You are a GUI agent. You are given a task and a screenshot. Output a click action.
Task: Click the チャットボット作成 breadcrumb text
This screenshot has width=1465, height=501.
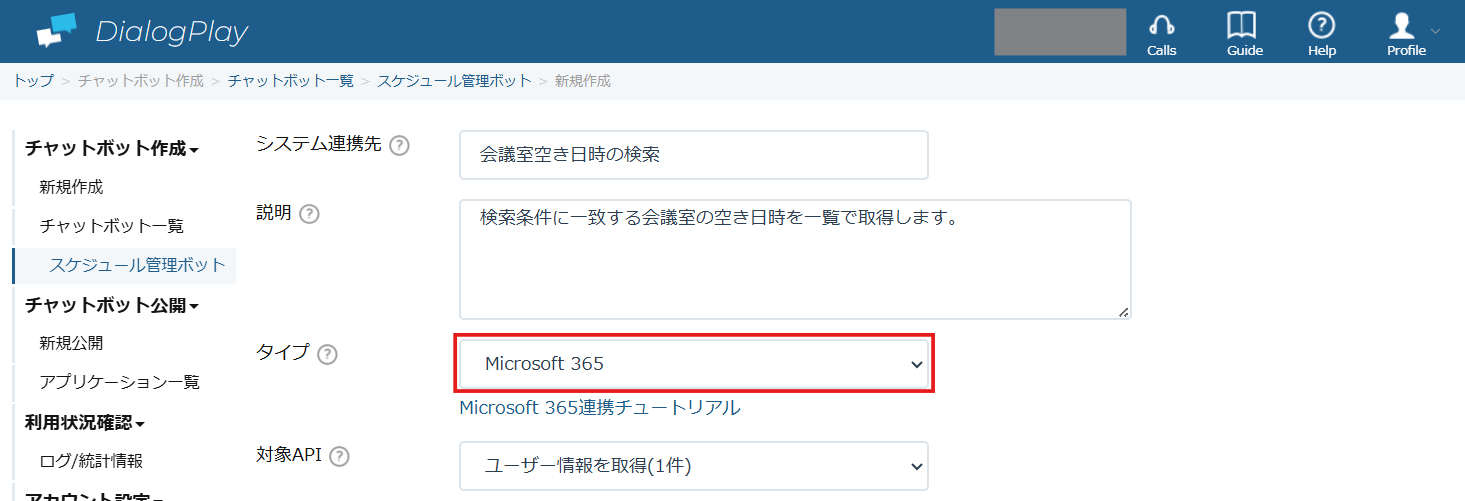pyautogui.click(x=141, y=80)
